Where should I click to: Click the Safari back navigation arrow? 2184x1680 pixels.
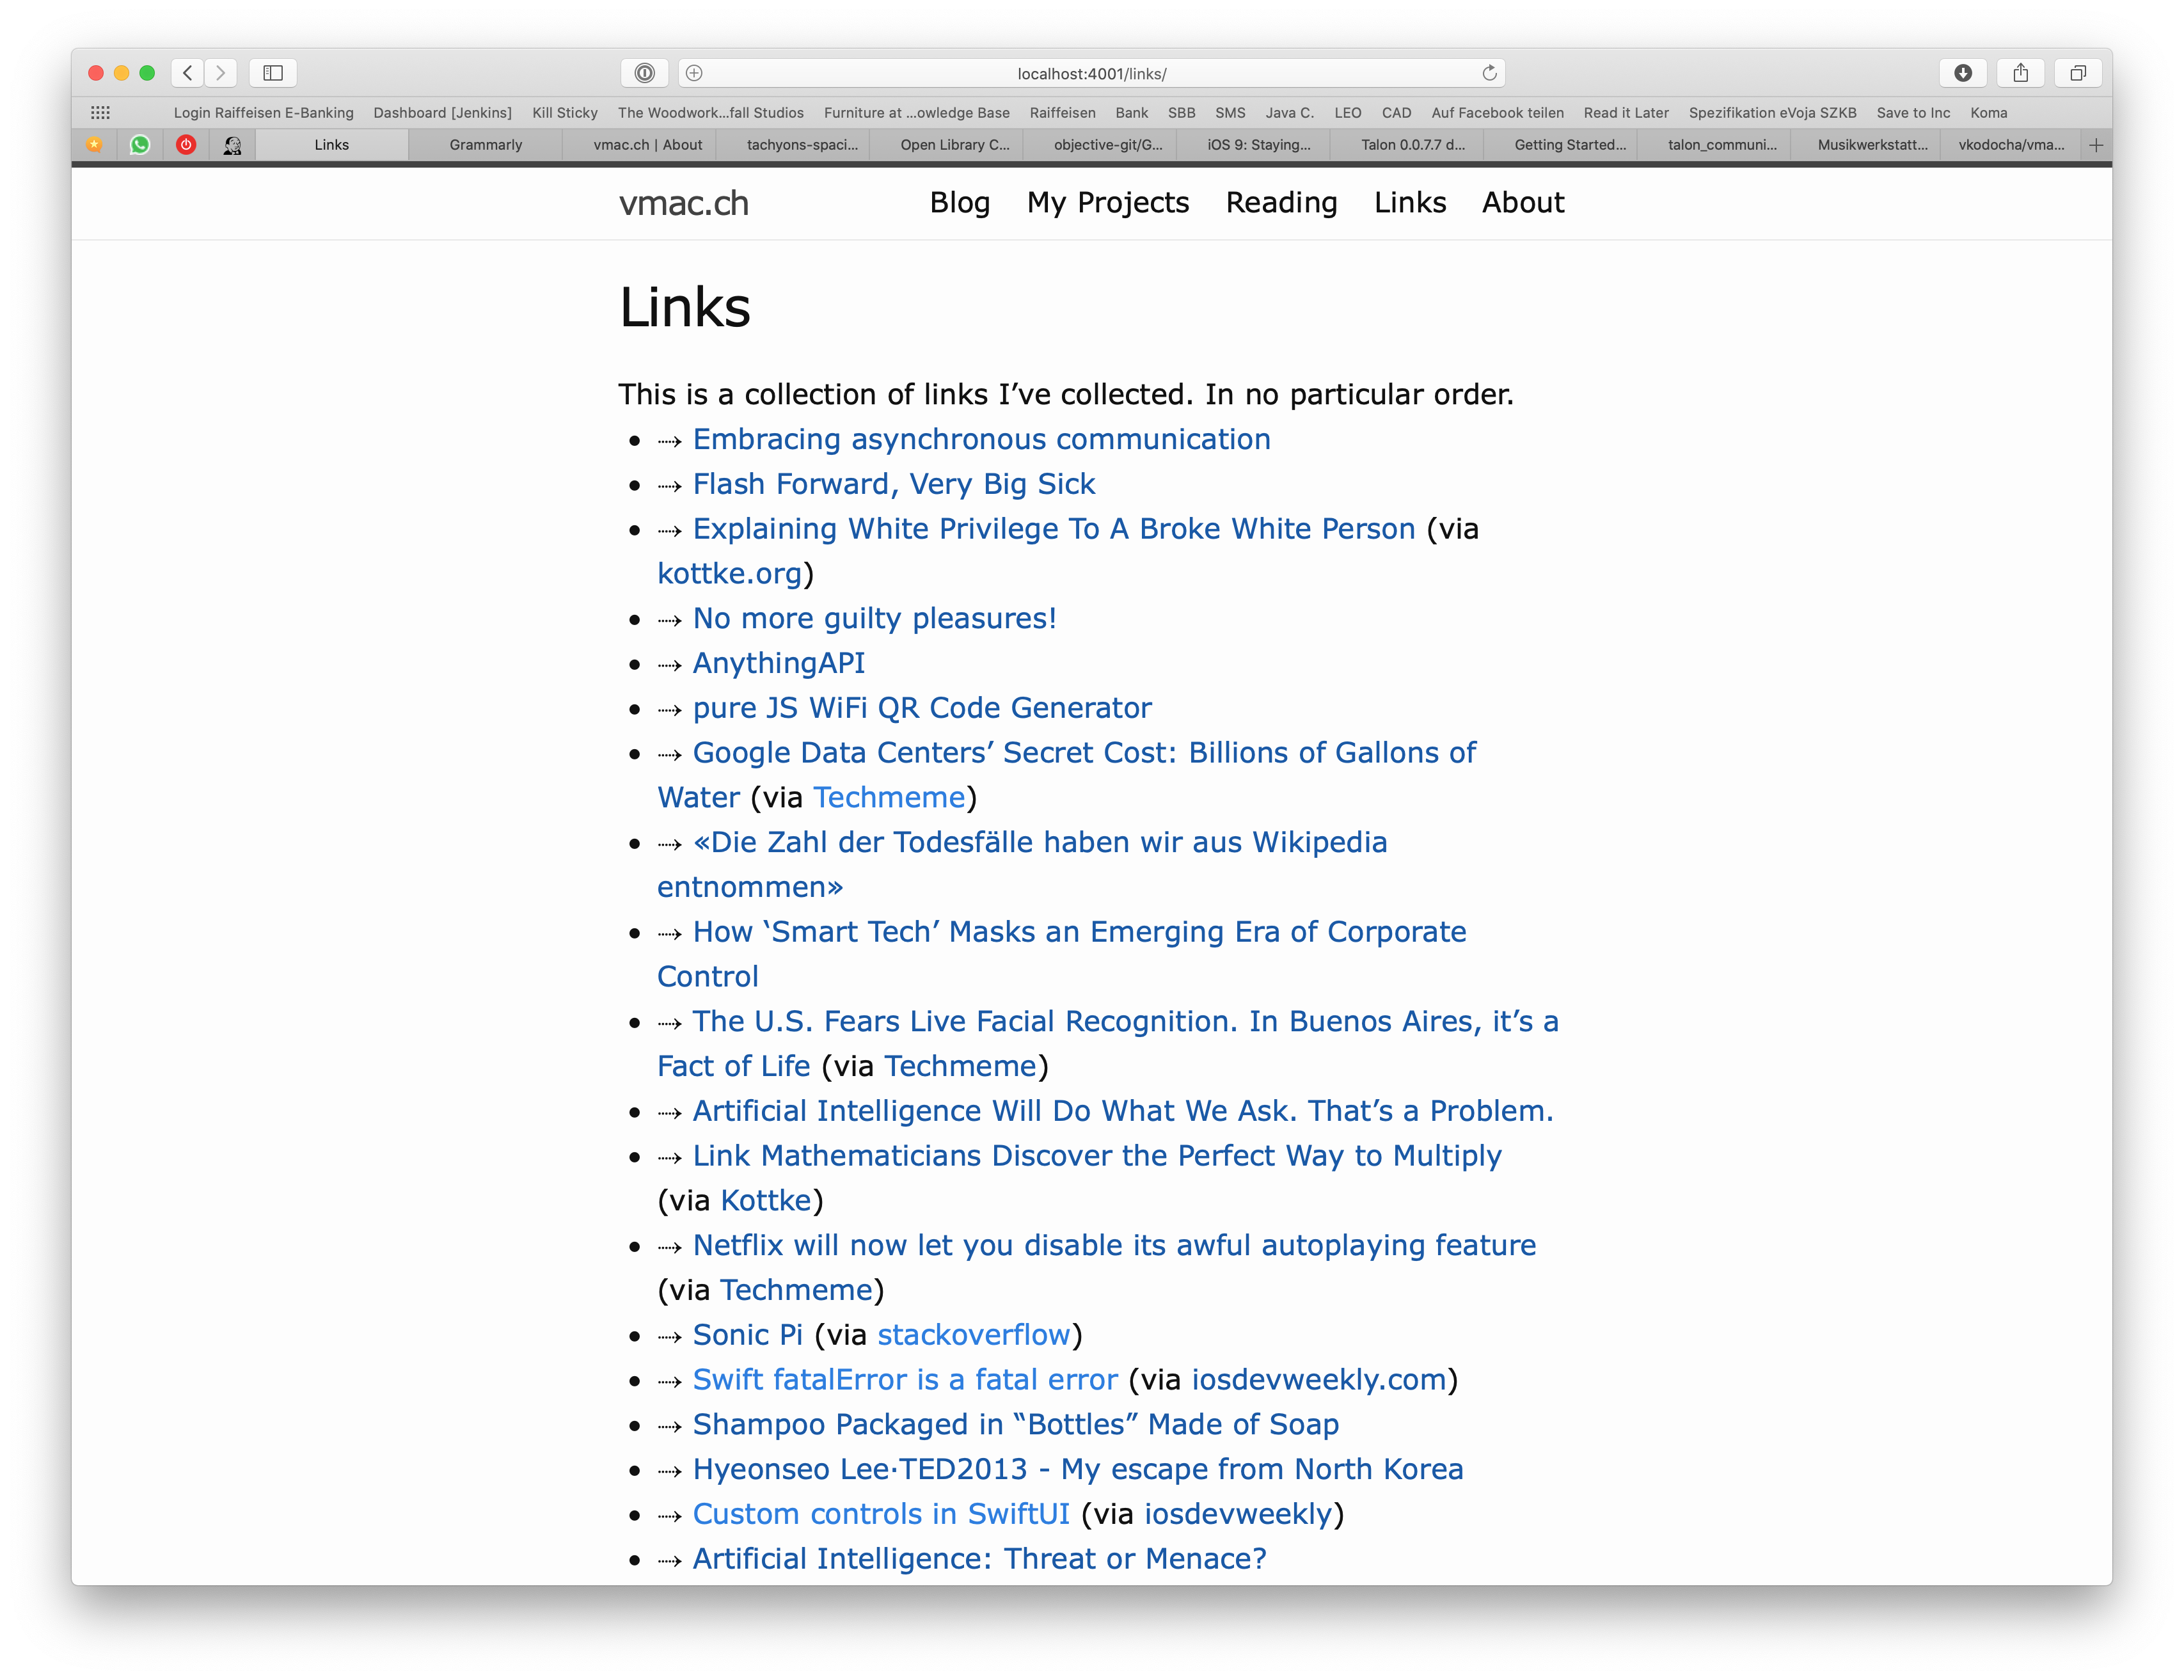(x=187, y=73)
